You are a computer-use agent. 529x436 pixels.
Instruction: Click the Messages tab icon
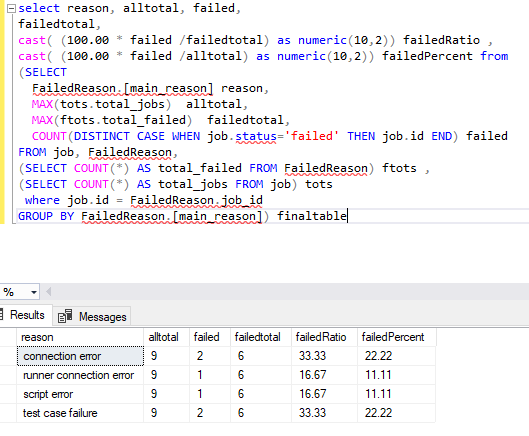click(x=65, y=316)
